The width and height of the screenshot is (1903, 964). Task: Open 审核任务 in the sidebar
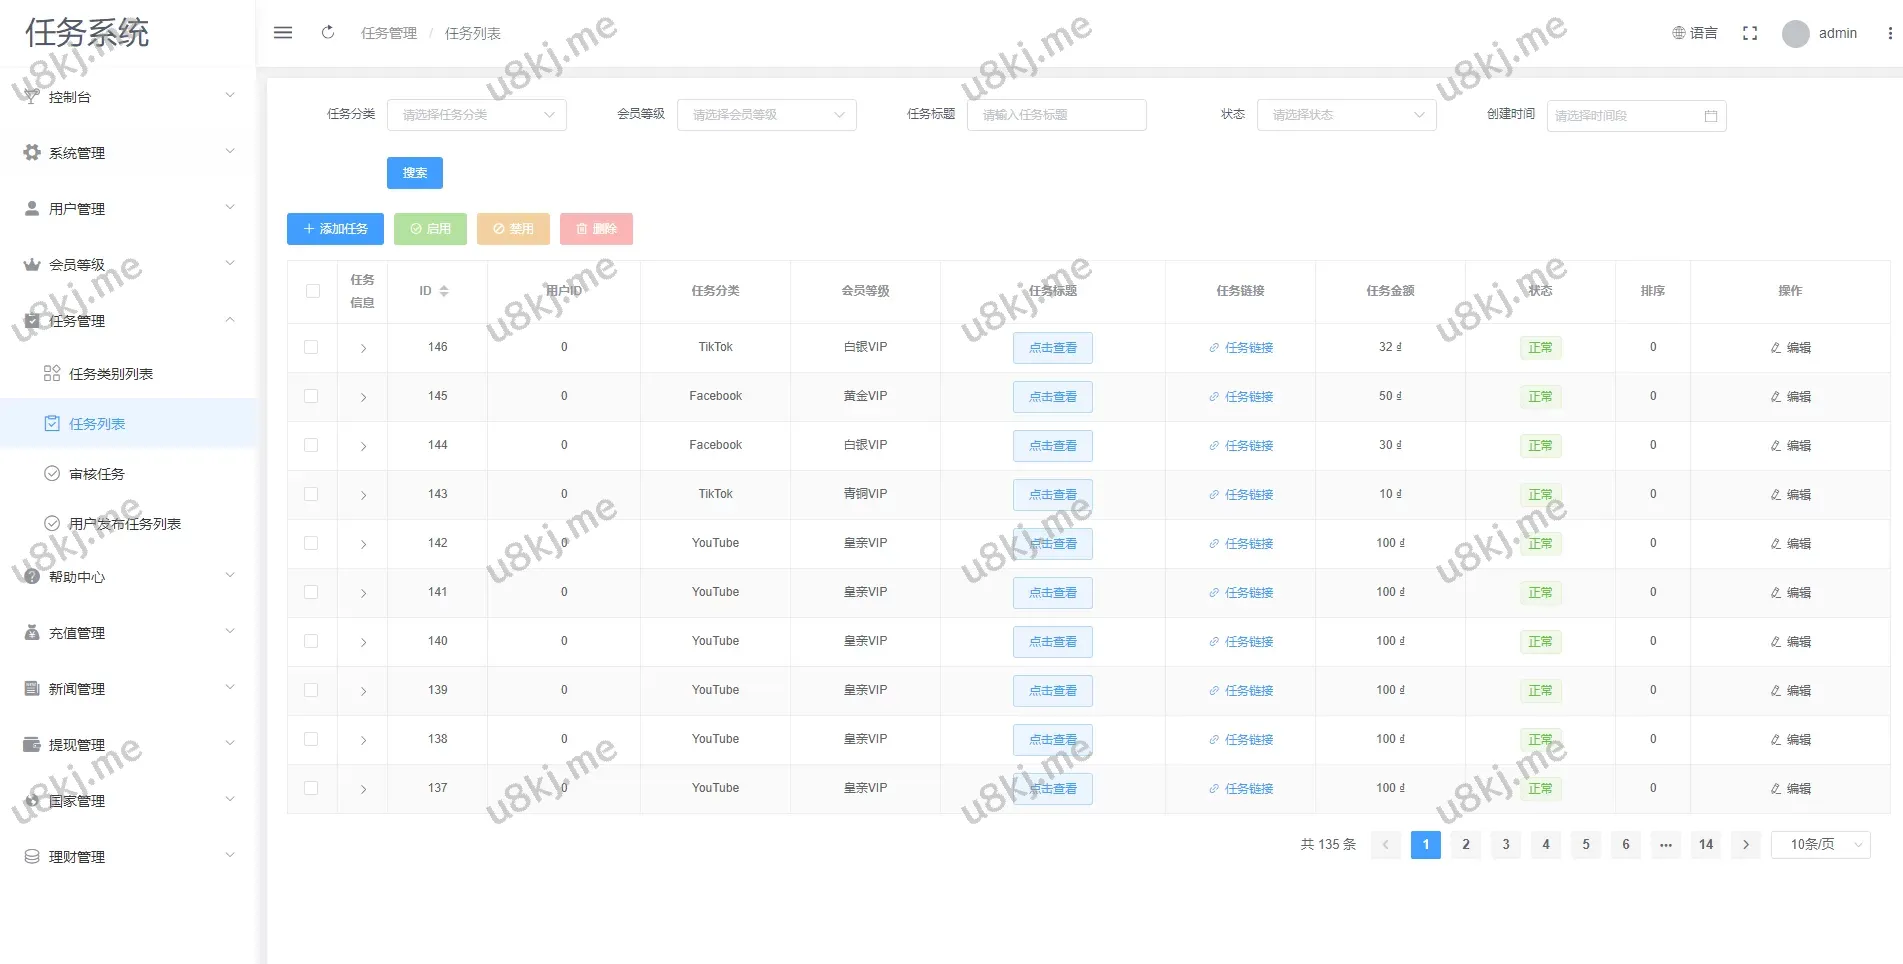pos(97,474)
